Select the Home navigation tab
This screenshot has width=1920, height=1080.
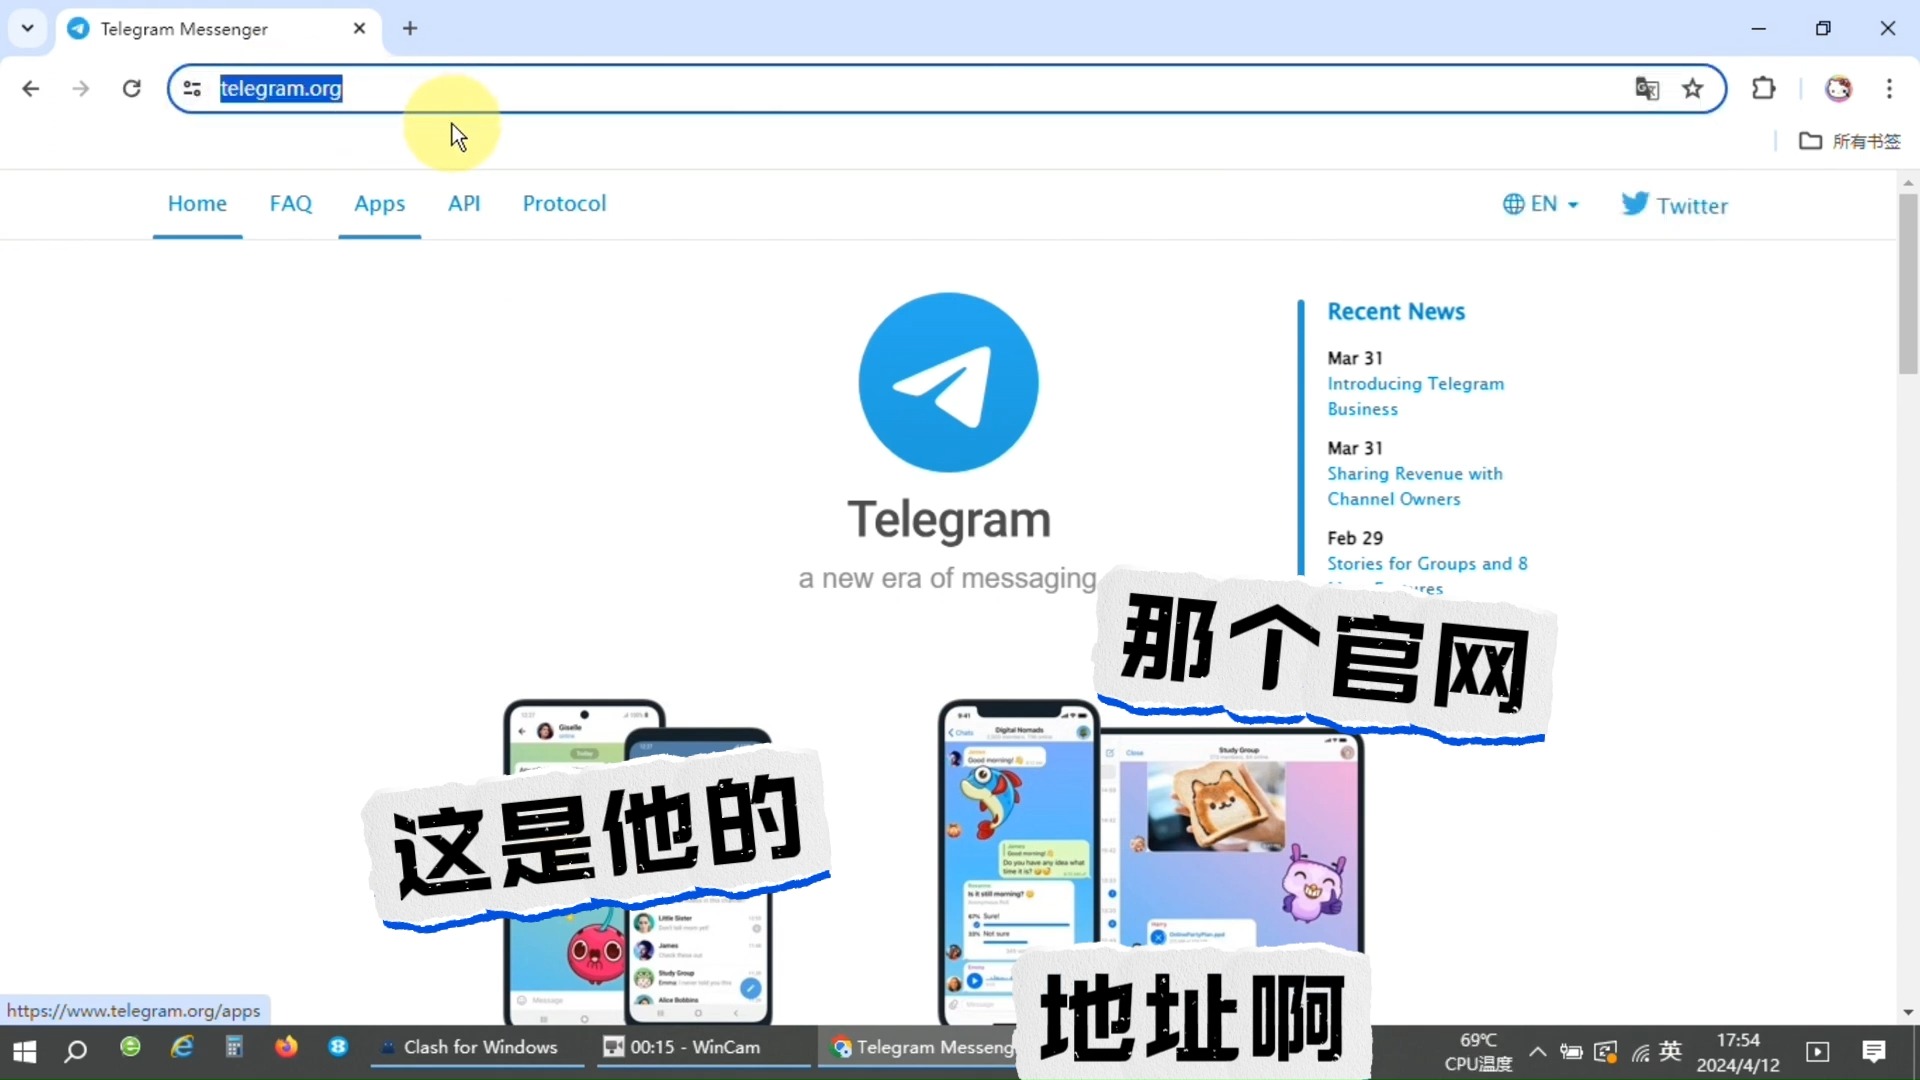tap(196, 203)
